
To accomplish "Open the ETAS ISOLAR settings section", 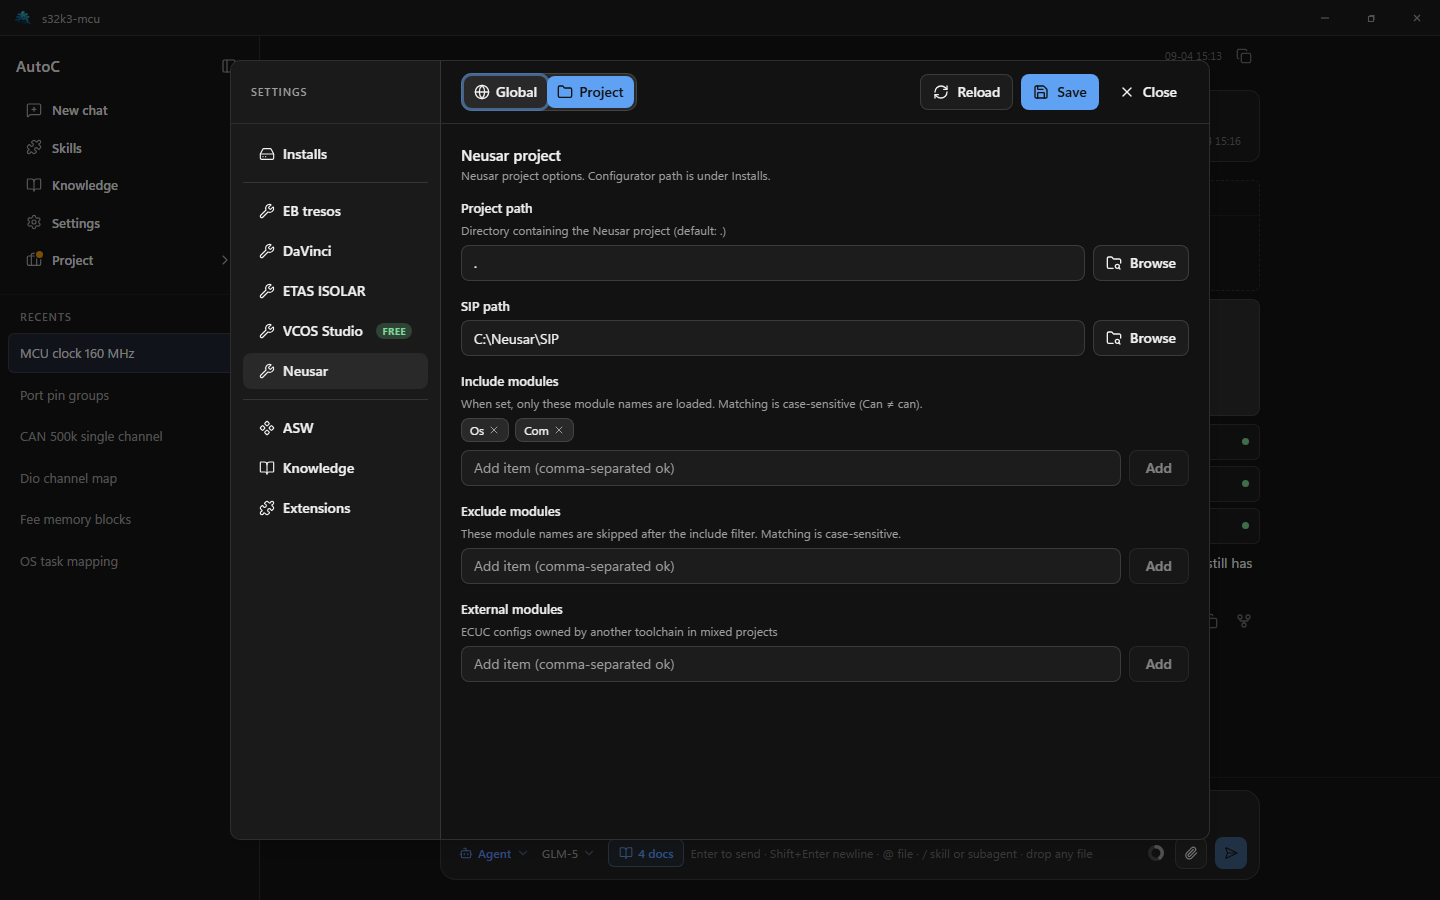I will point(335,291).
